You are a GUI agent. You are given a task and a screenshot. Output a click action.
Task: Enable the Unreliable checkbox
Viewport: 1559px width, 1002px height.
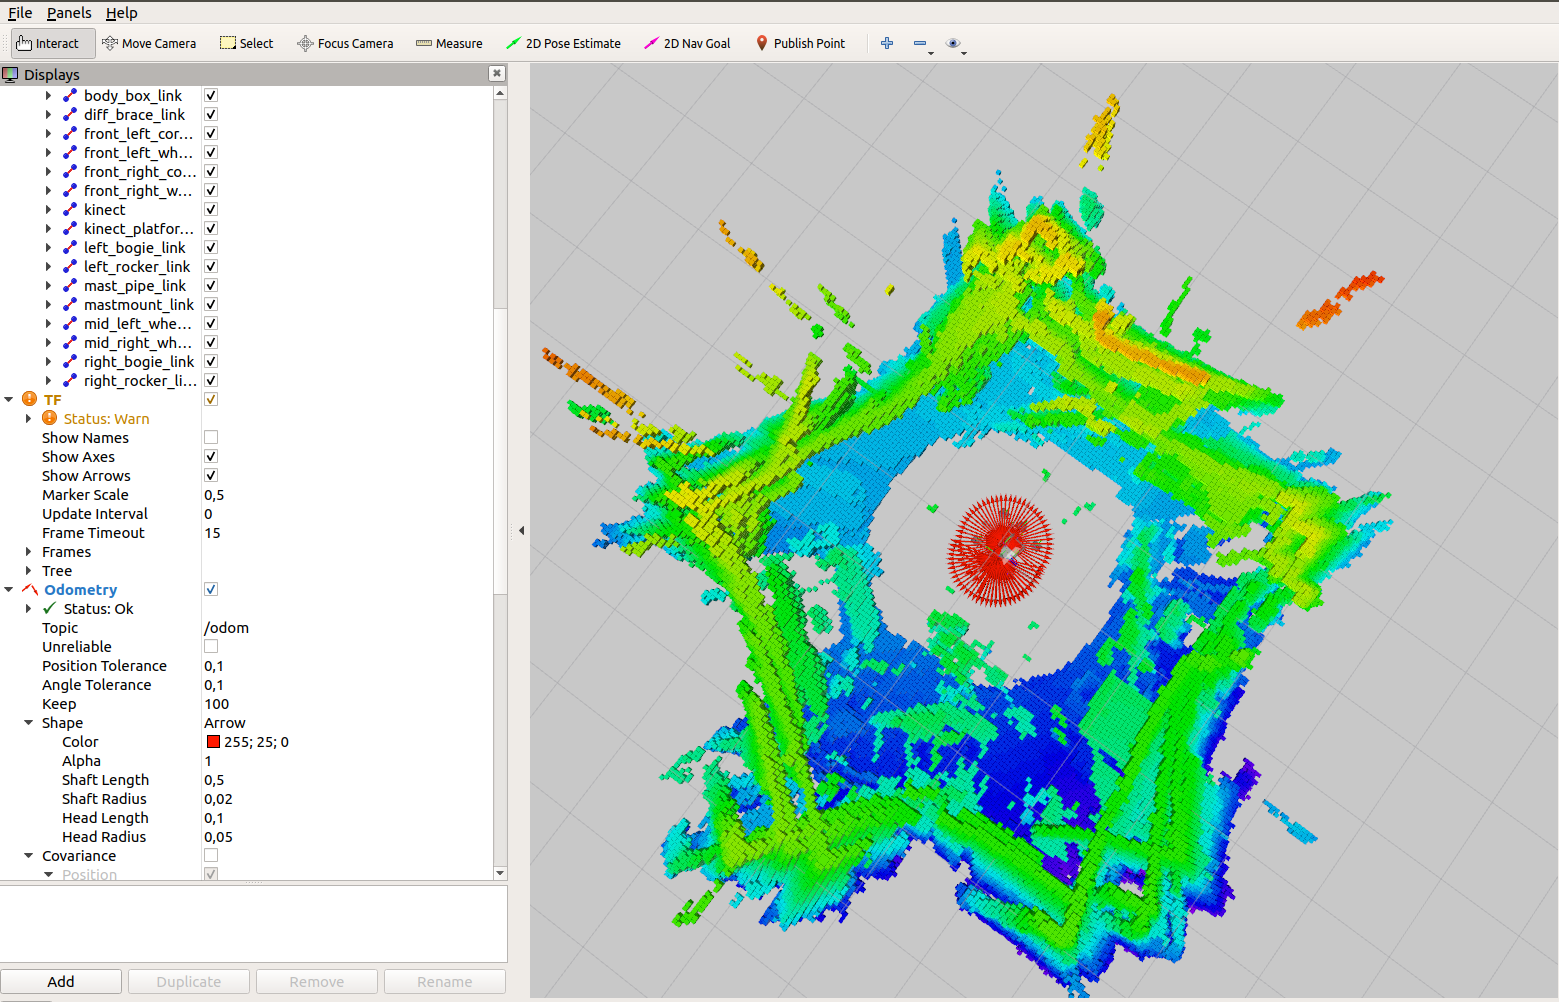[211, 646]
